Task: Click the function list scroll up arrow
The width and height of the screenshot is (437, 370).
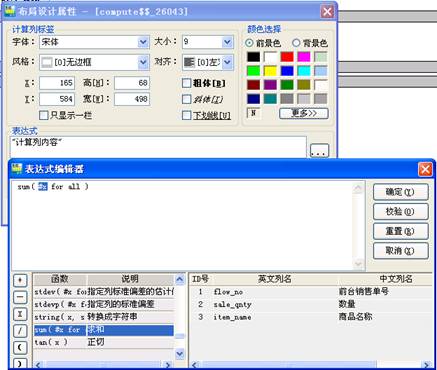Action: (x=180, y=279)
